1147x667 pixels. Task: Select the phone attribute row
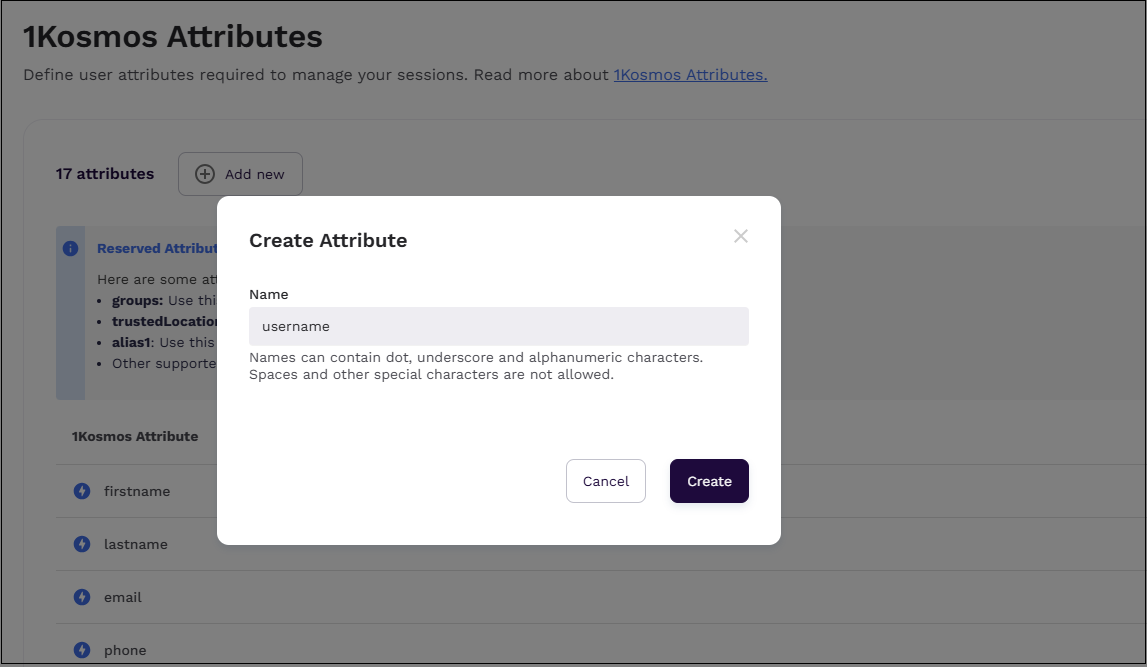125,650
